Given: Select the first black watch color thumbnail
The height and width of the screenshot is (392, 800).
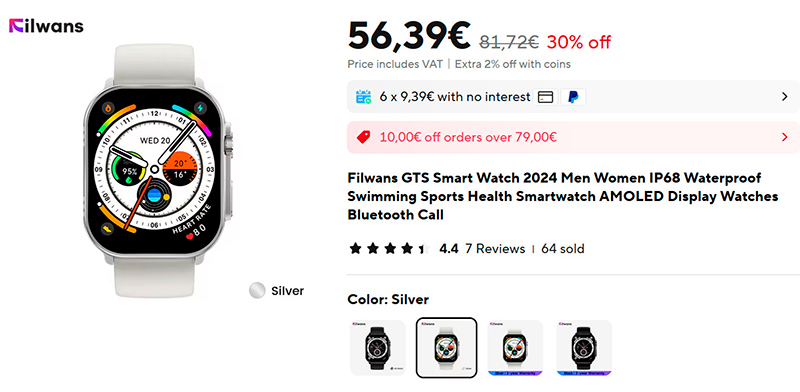Looking at the screenshot, I should tap(378, 348).
